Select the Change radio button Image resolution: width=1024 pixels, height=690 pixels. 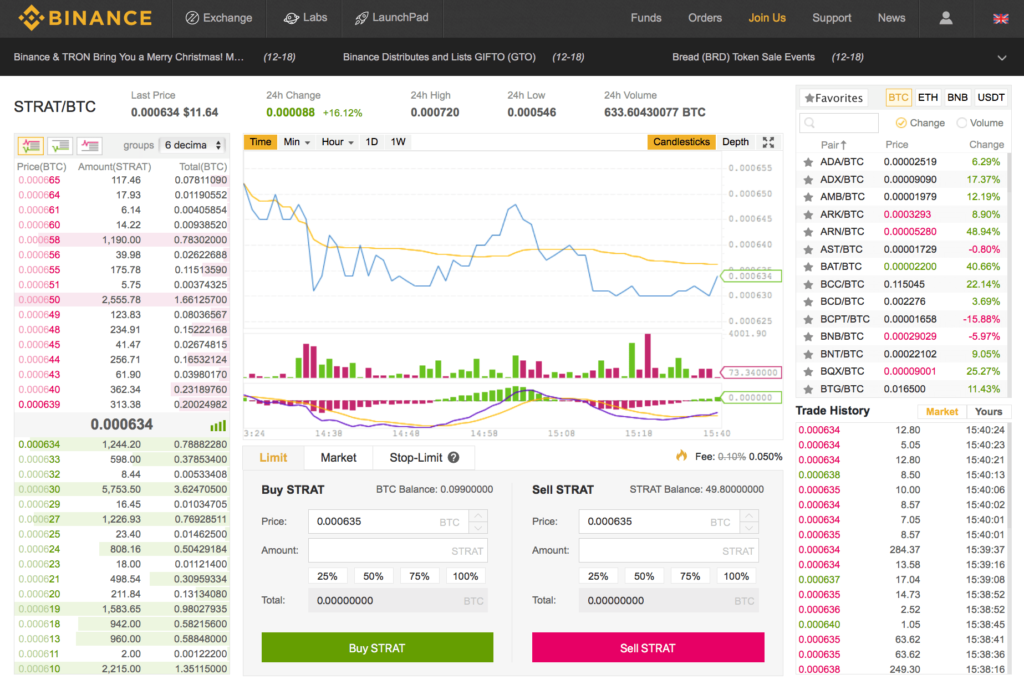pos(901,123)
